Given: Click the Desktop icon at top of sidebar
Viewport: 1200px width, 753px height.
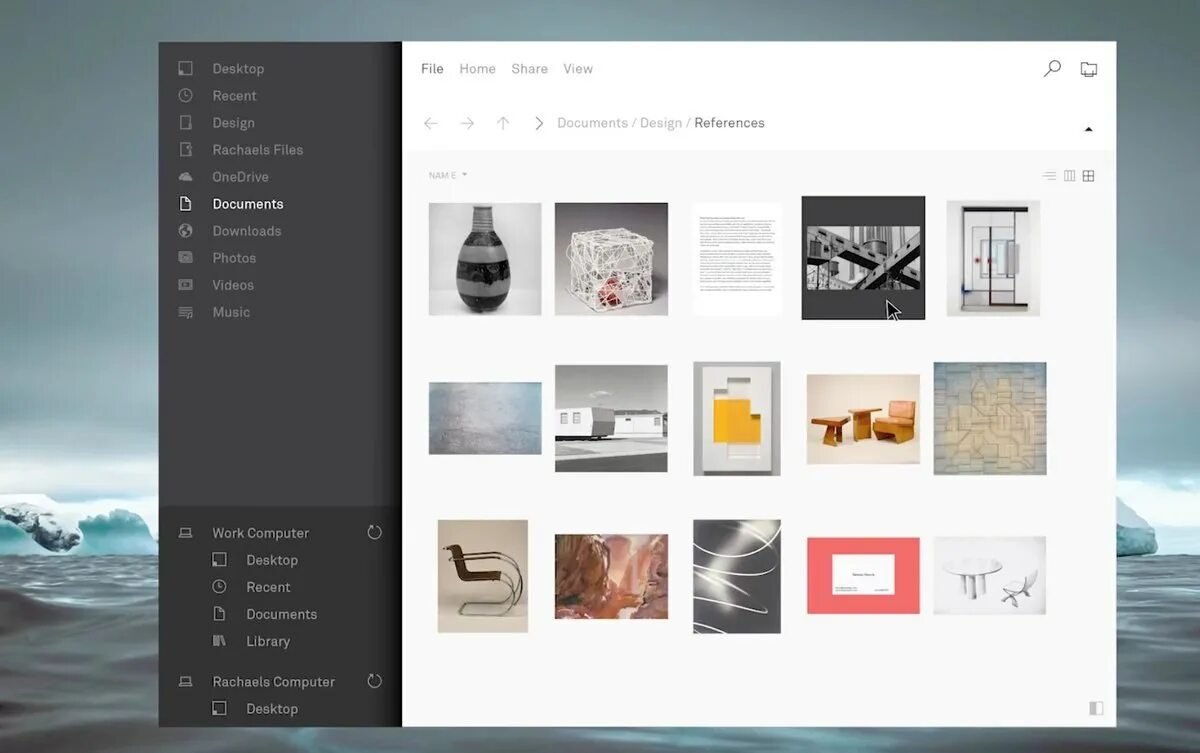Looking at the screenshot, I should click(x=185, y=69).
